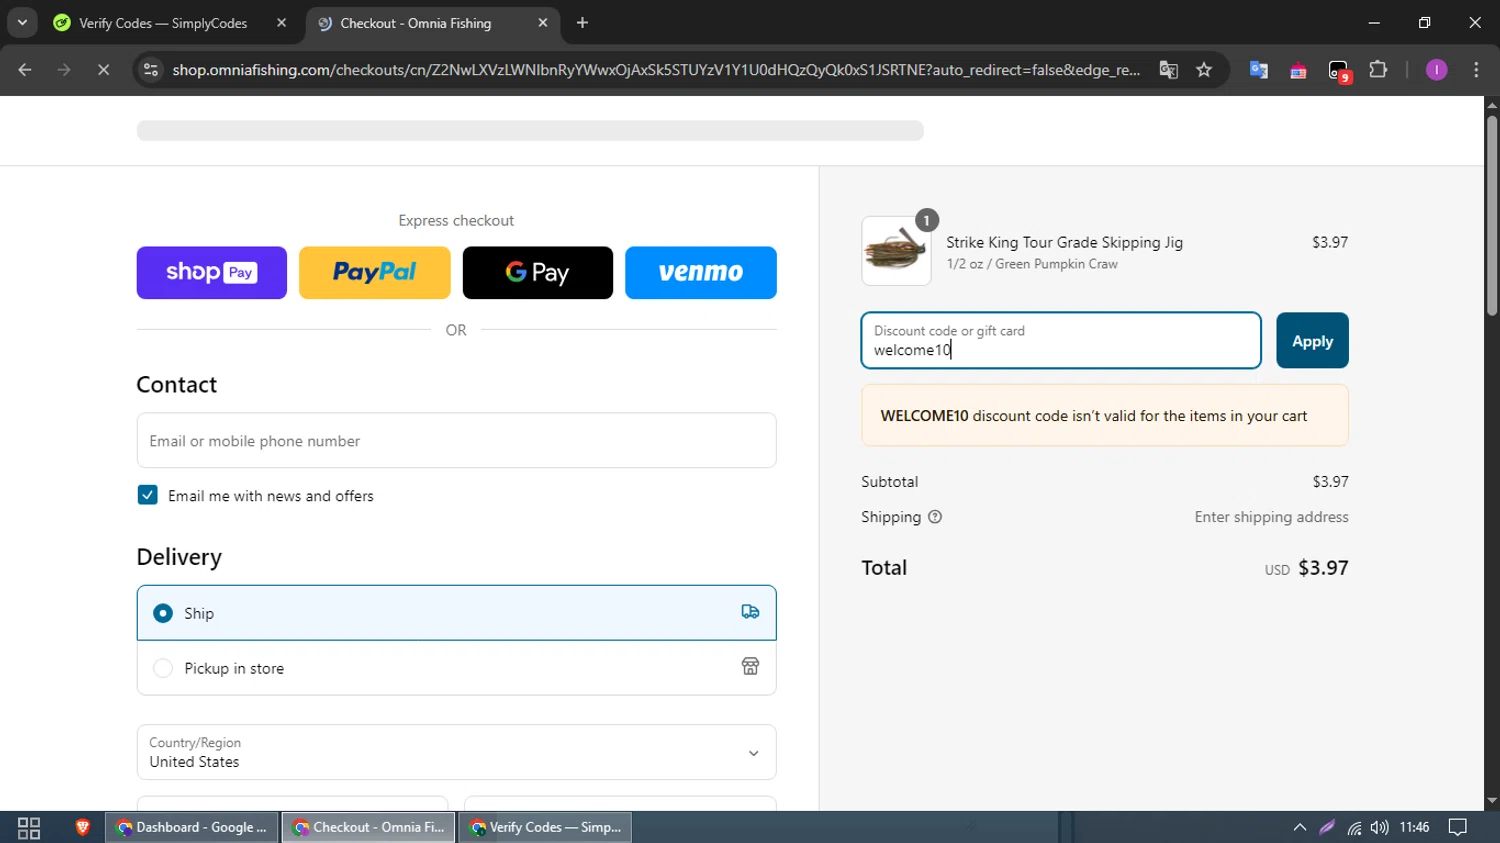Click the purple feather tray icon
The width and height of the screenshot is (1500, 843).
[1327, 828]
